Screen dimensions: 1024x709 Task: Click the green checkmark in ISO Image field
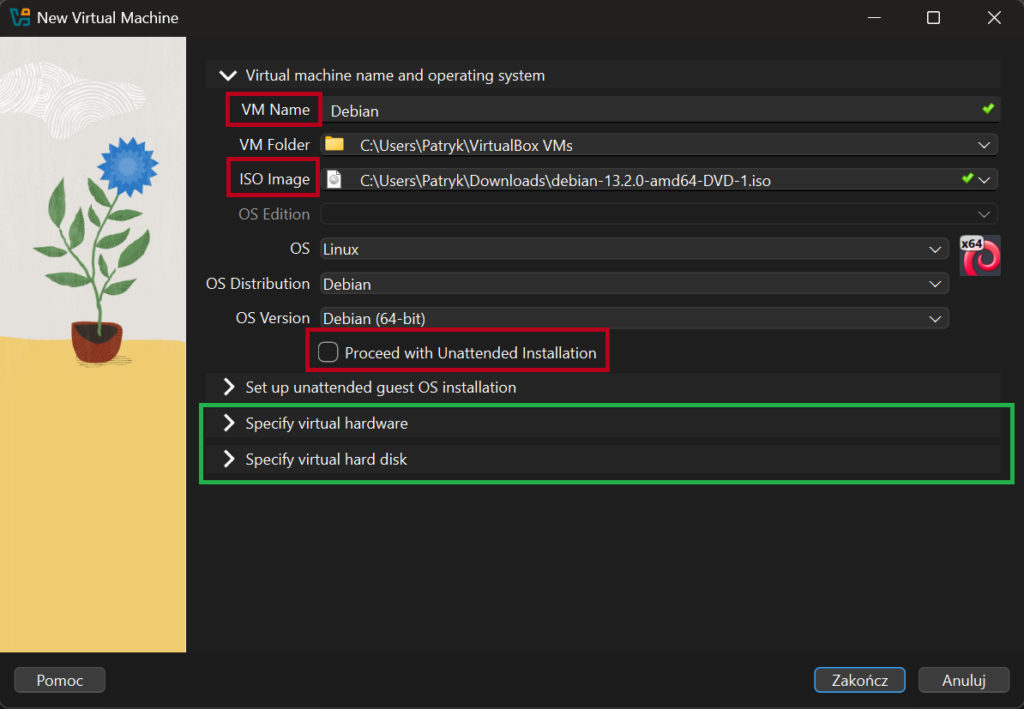click(x=967, y=179)
